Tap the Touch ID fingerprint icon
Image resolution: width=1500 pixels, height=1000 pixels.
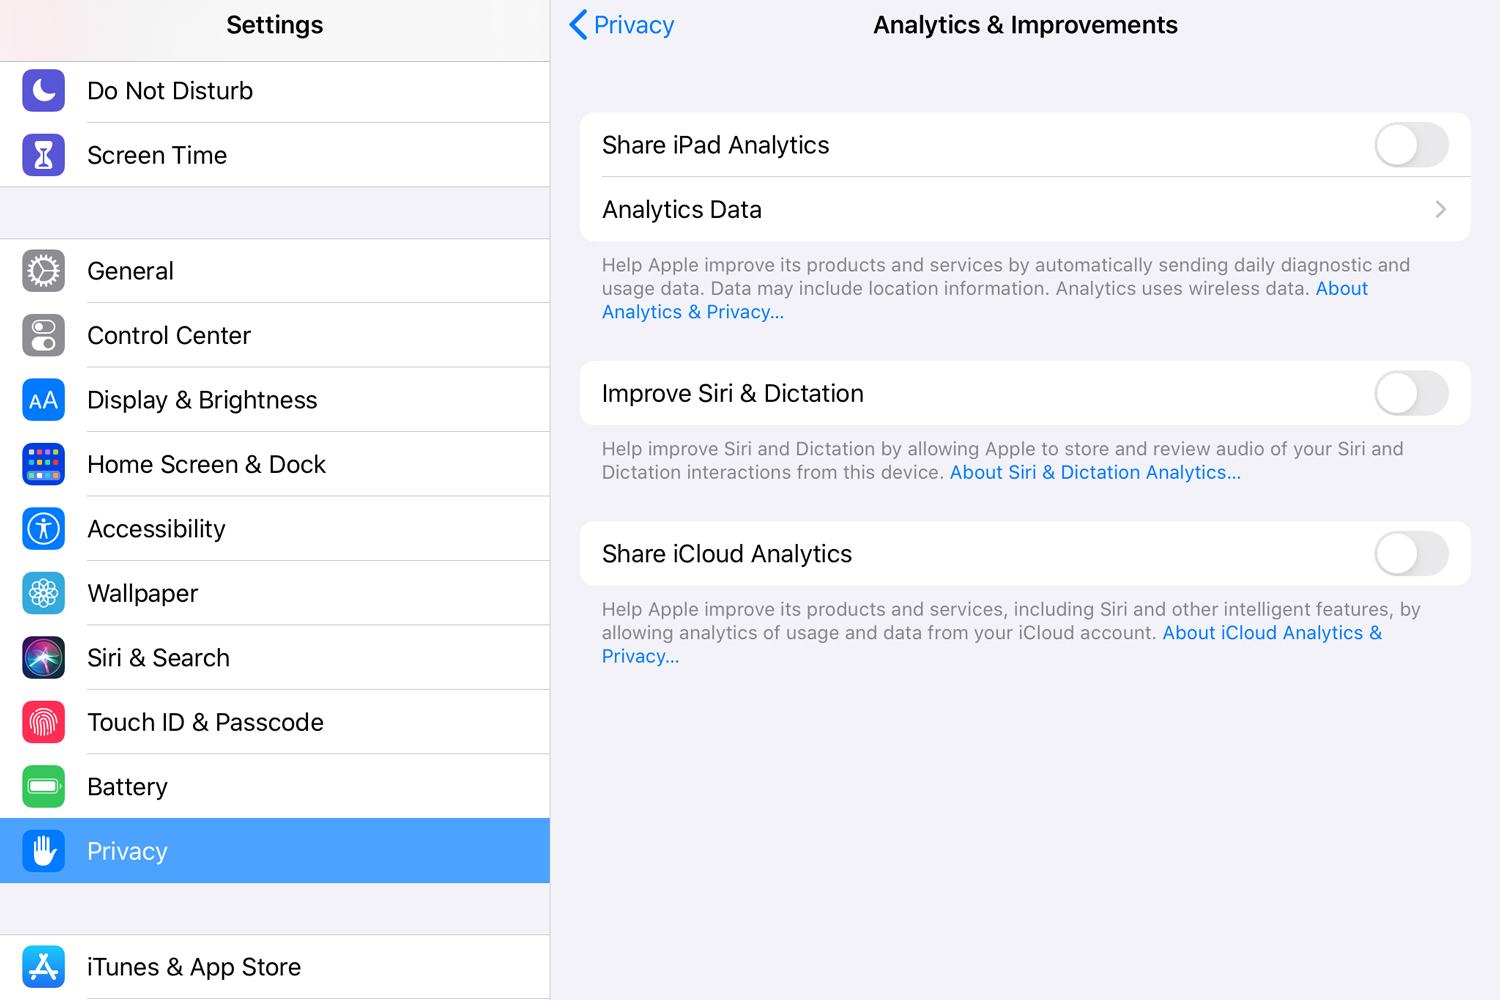pos(44,722)
